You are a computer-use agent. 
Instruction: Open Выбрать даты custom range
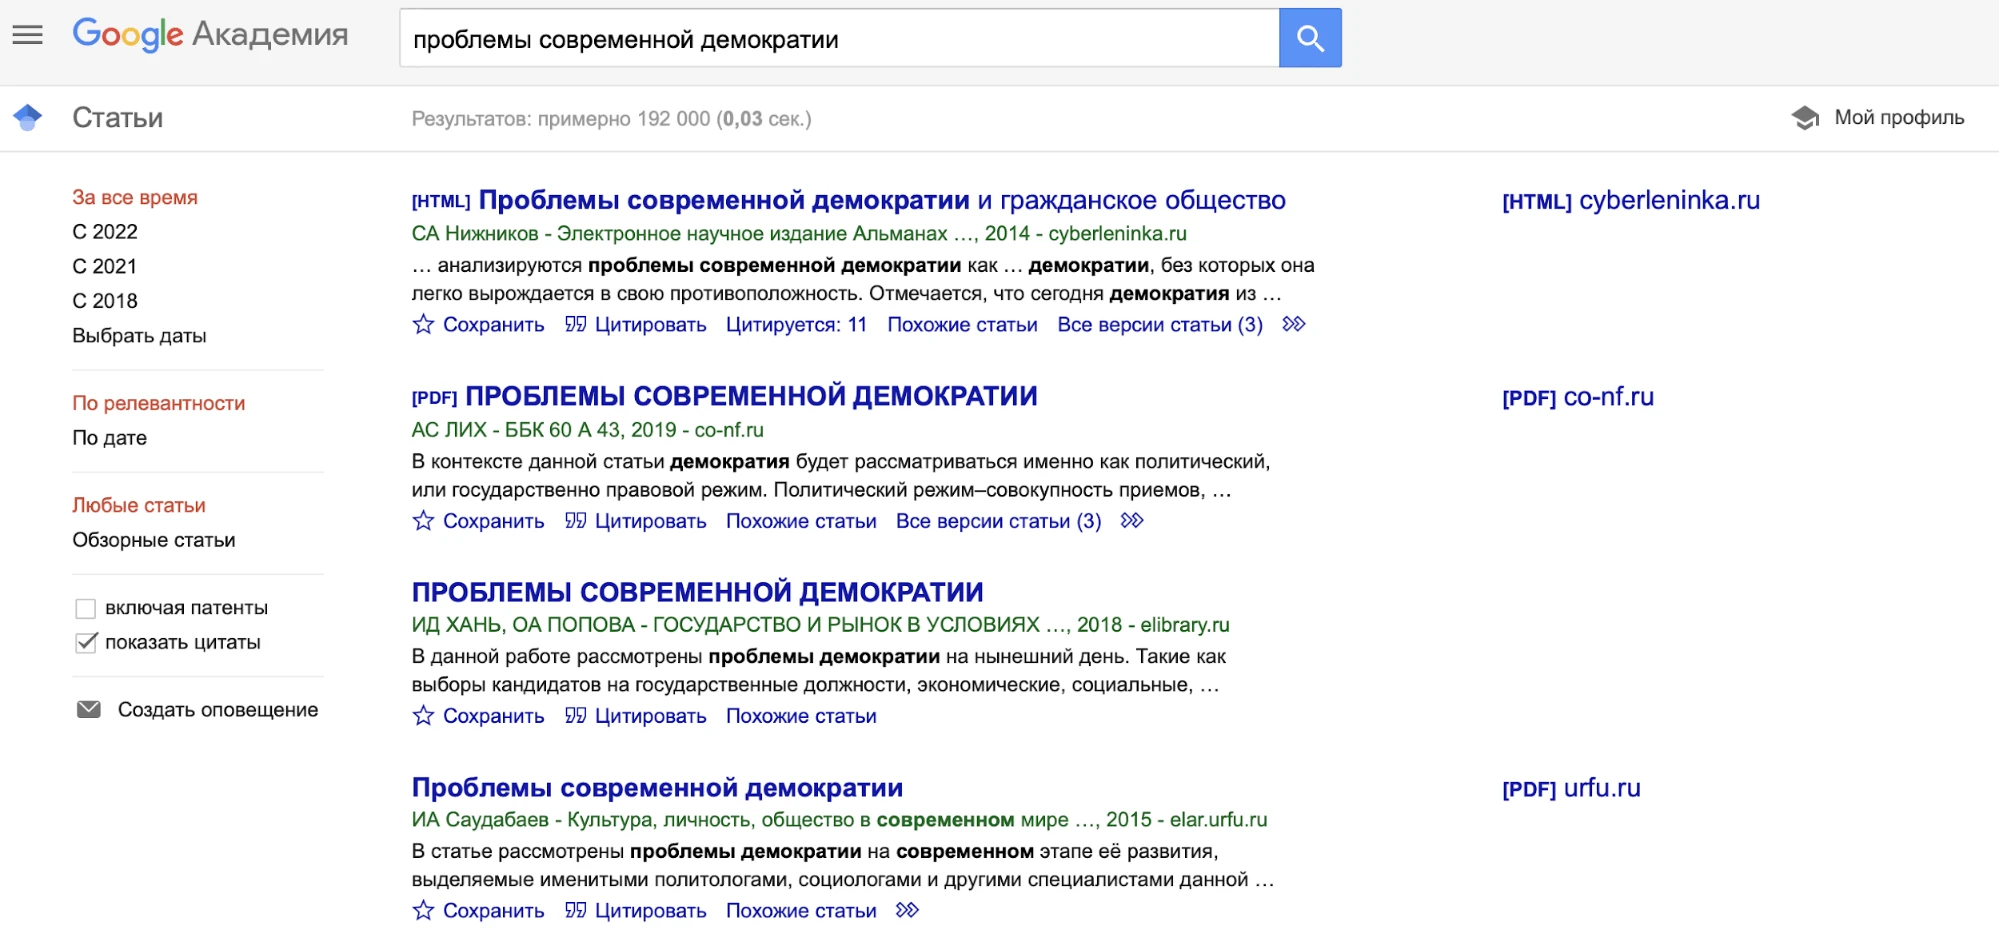pos(139,336)
